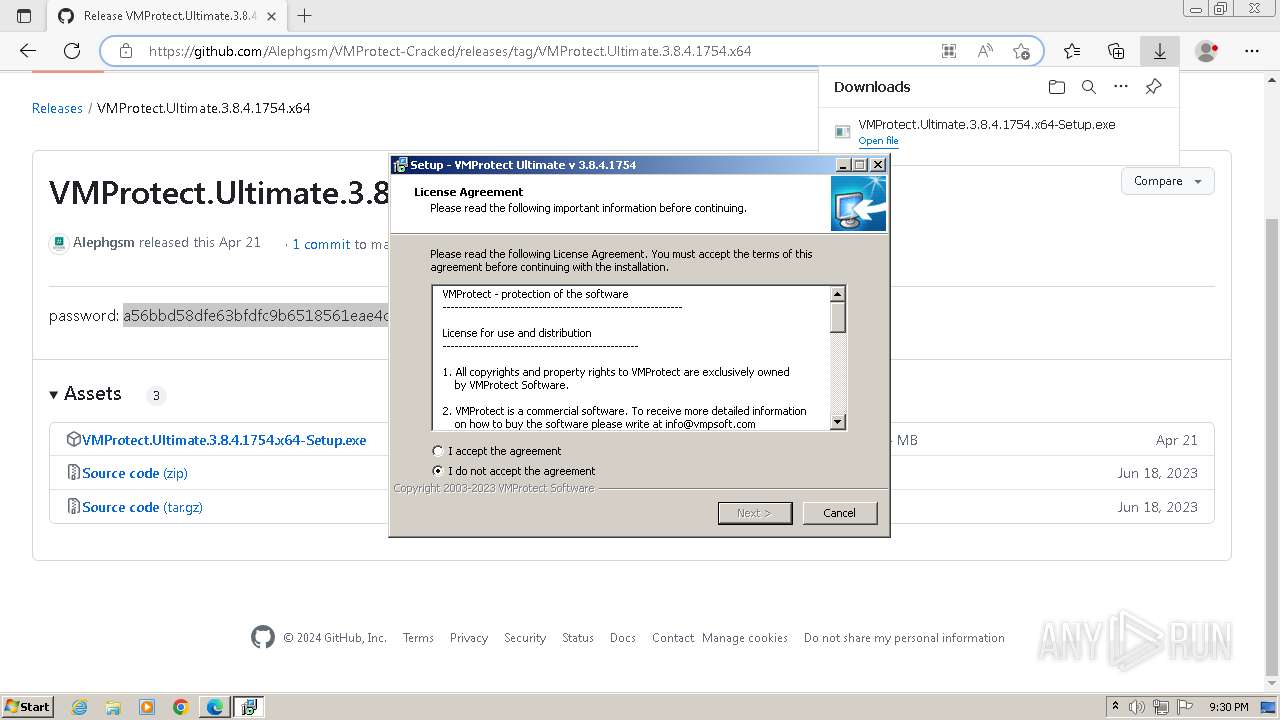The height and width of the screenshot is (720, 1280).
Task: Pin the Downloads panel
Action: 1153,87
